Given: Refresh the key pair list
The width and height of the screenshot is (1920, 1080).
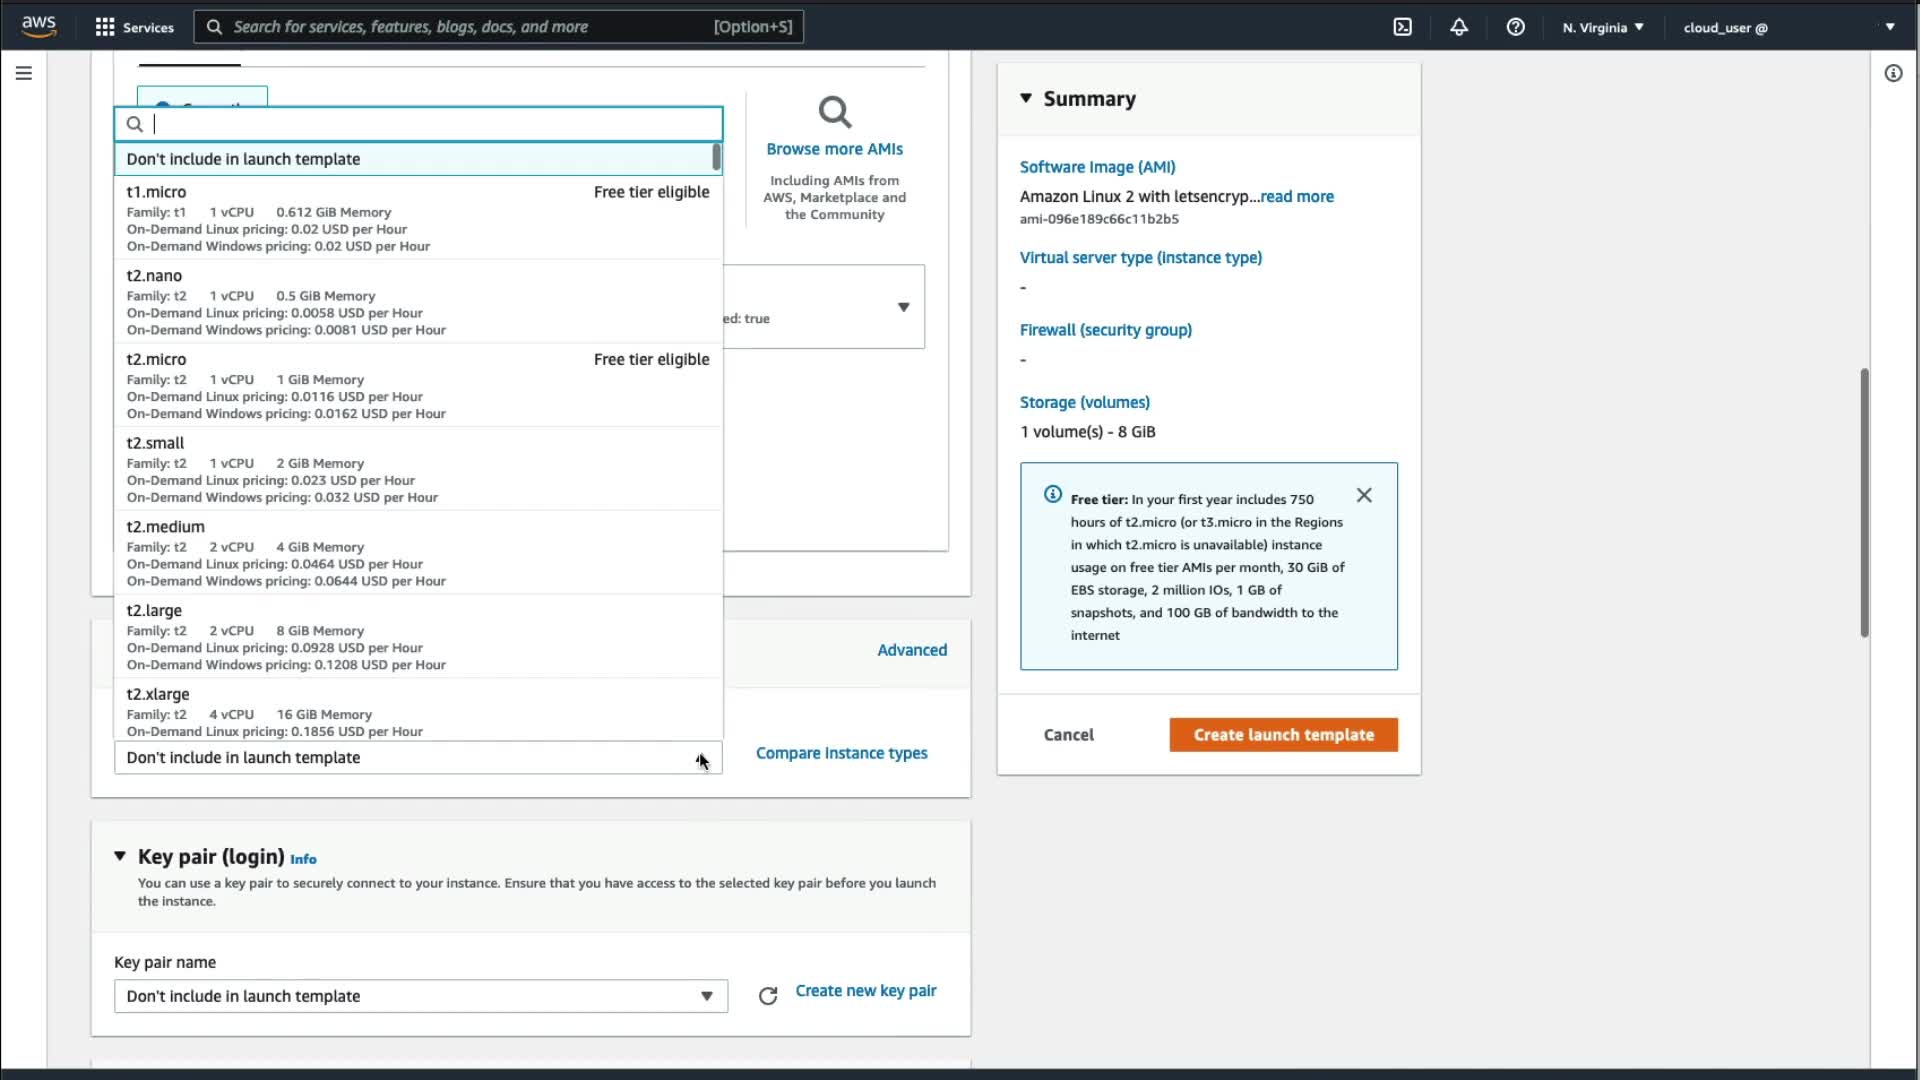Looking at the screenshot, I should click(767, 996).
